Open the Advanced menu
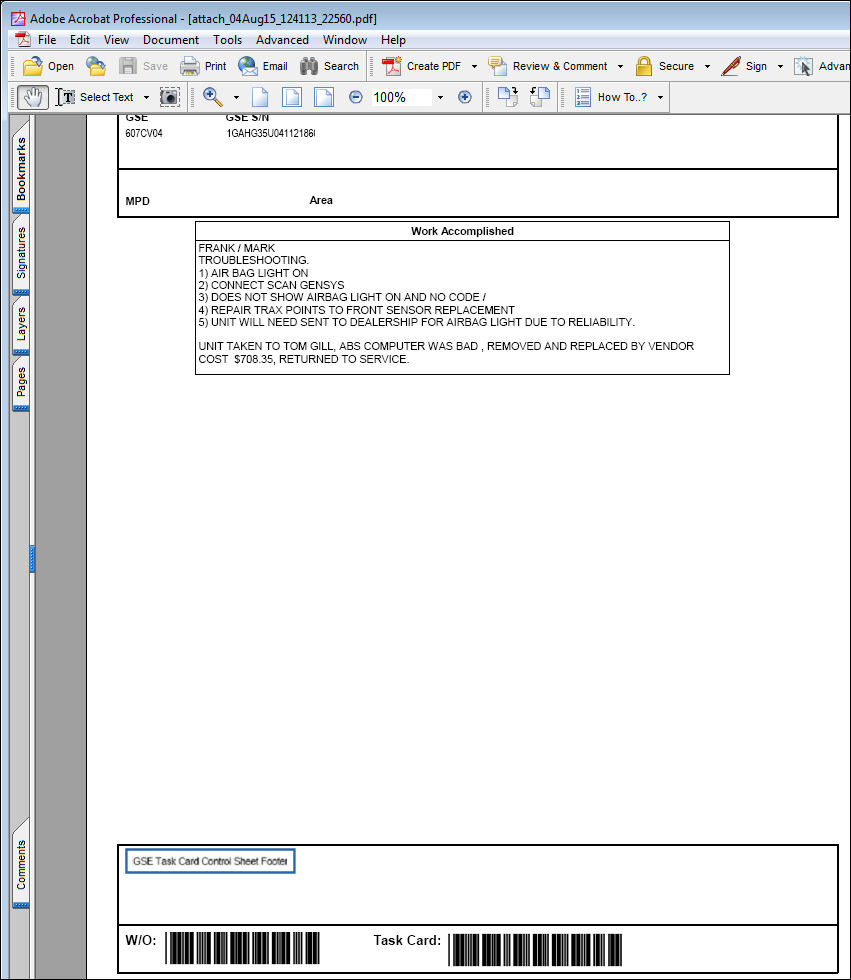The height and width of the screenshot is (980, 851). (282, 40)
